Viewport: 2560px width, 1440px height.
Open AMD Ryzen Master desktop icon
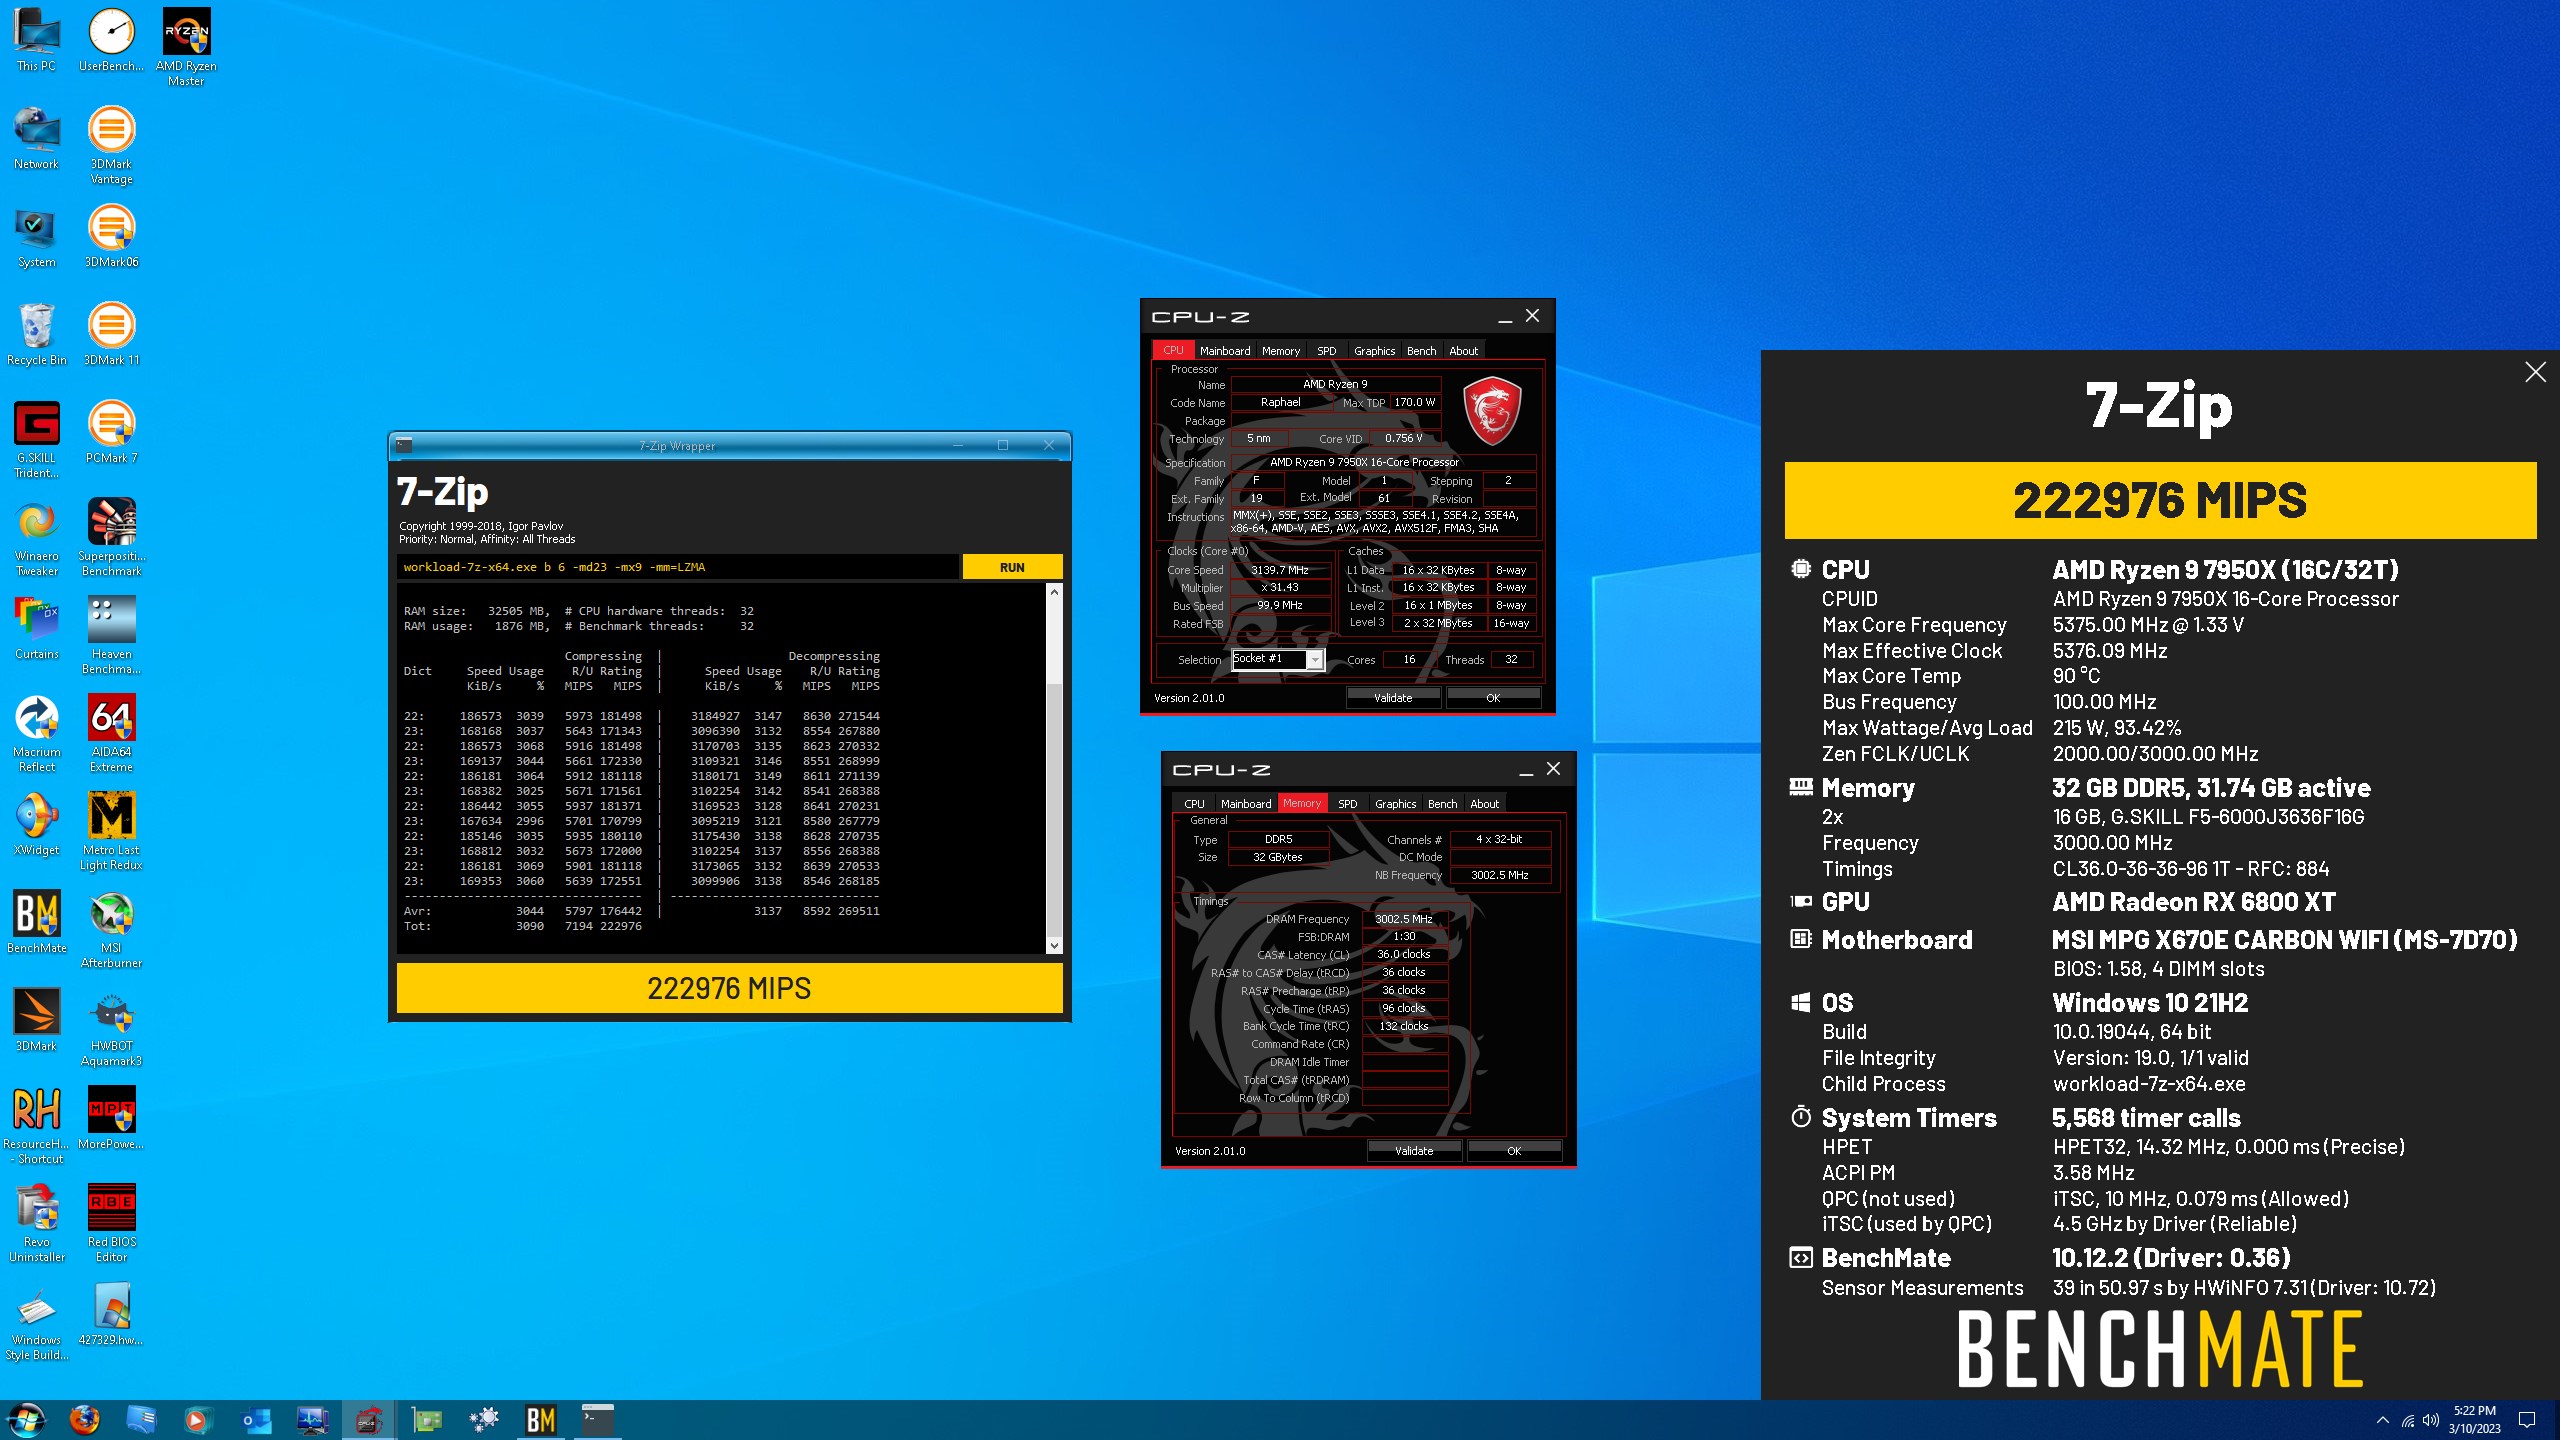pos(186,48)
